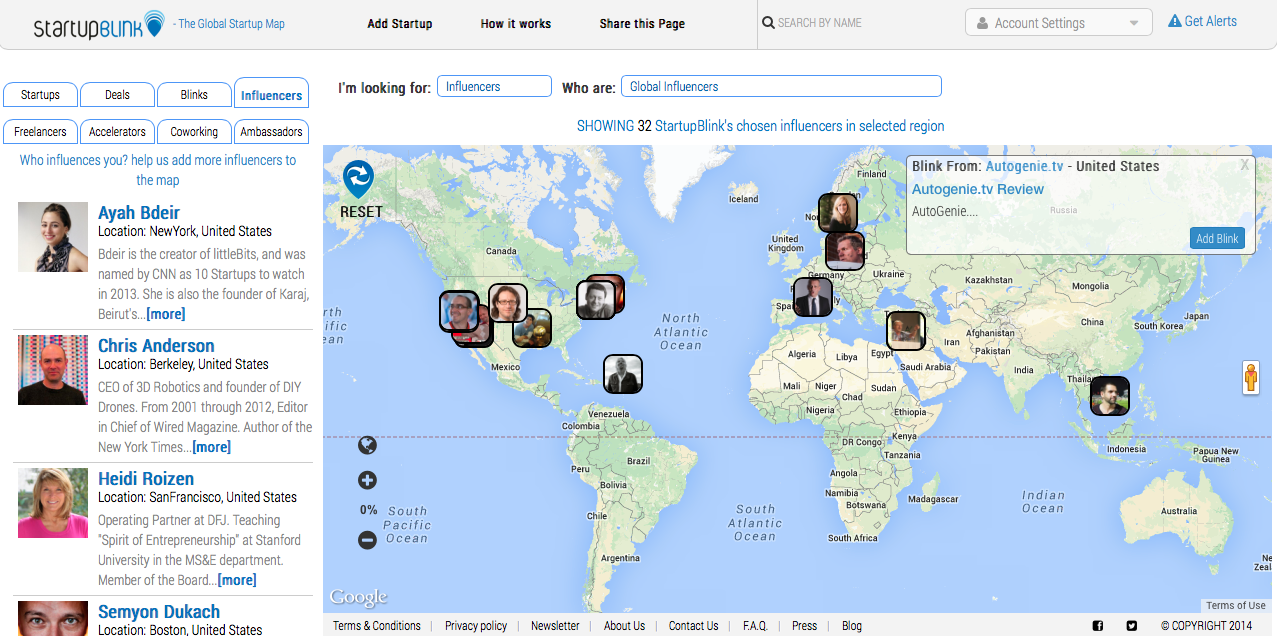Zoom in with the plus icon
Screen dimensions: 1277x636
coord(367,481)
